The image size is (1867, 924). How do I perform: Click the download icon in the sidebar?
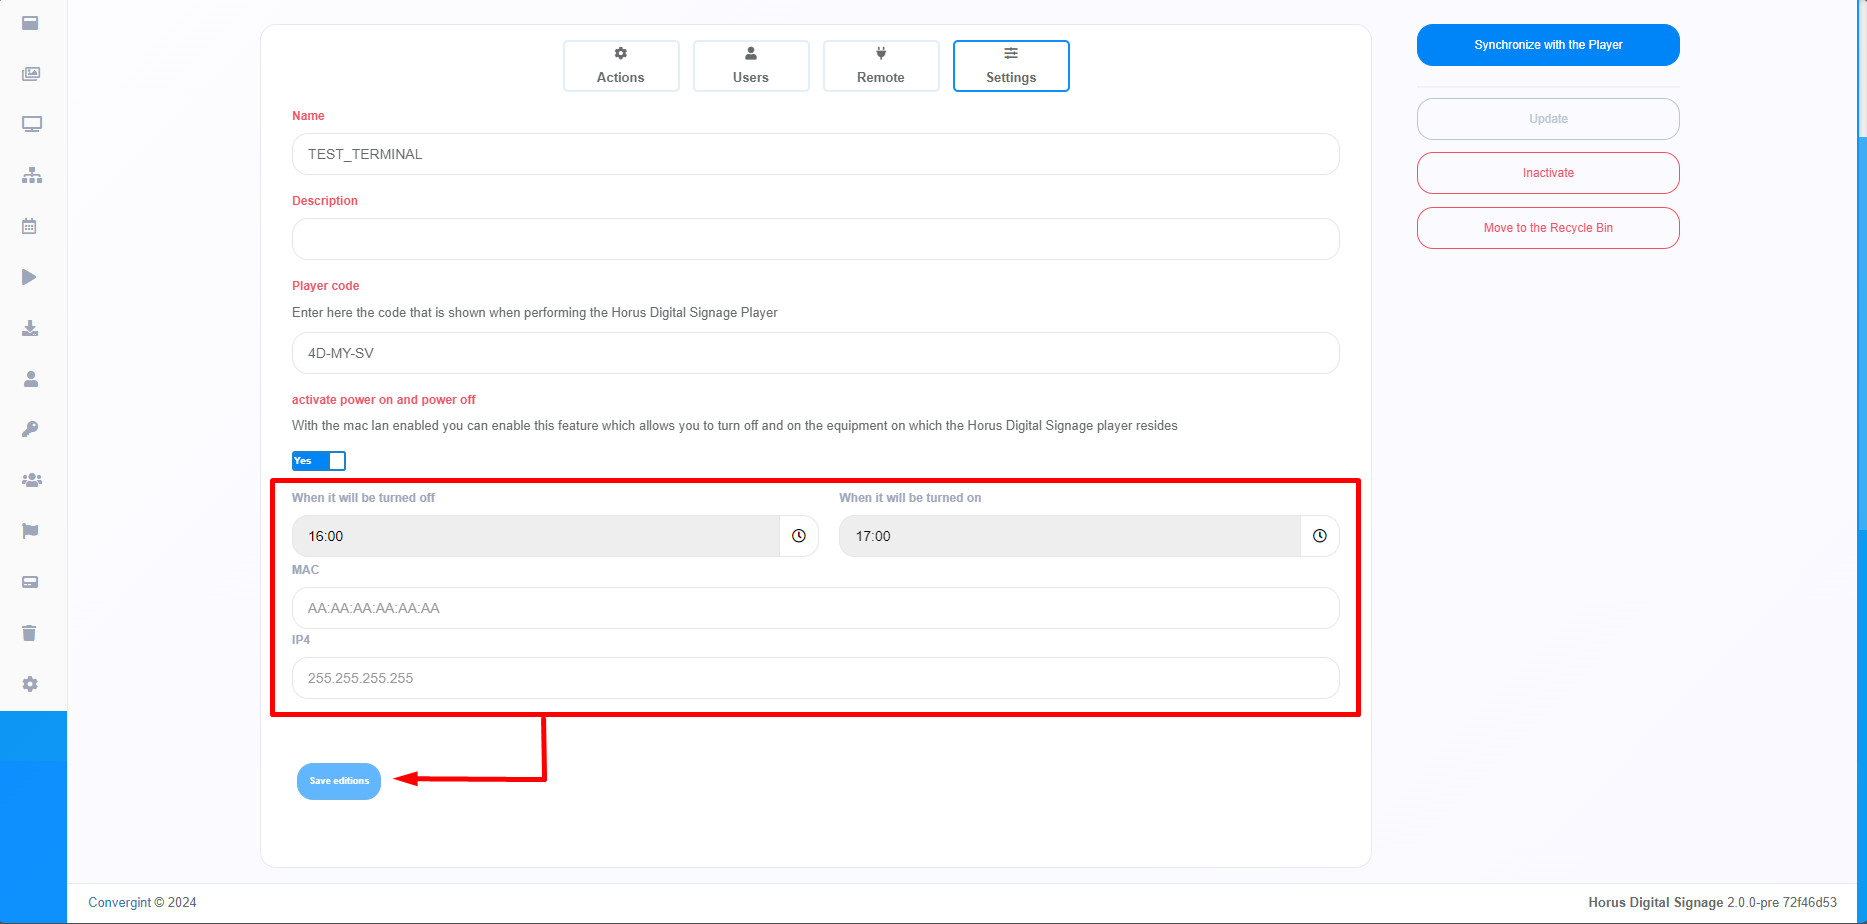point(30,328)
